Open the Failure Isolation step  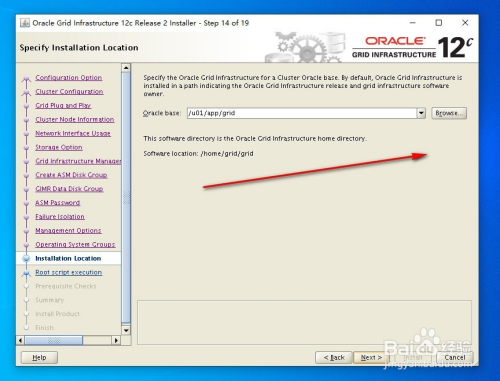[60, 217]
